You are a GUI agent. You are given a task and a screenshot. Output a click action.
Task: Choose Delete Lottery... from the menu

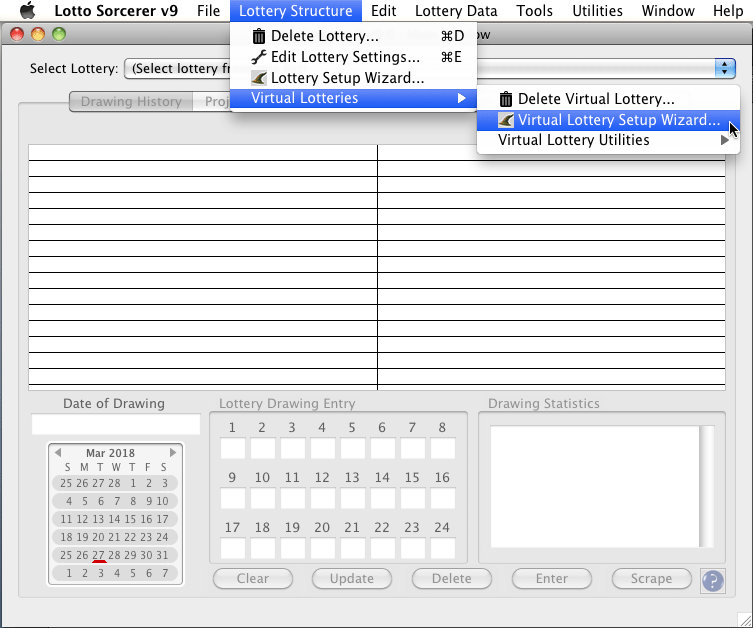[353, 36]
